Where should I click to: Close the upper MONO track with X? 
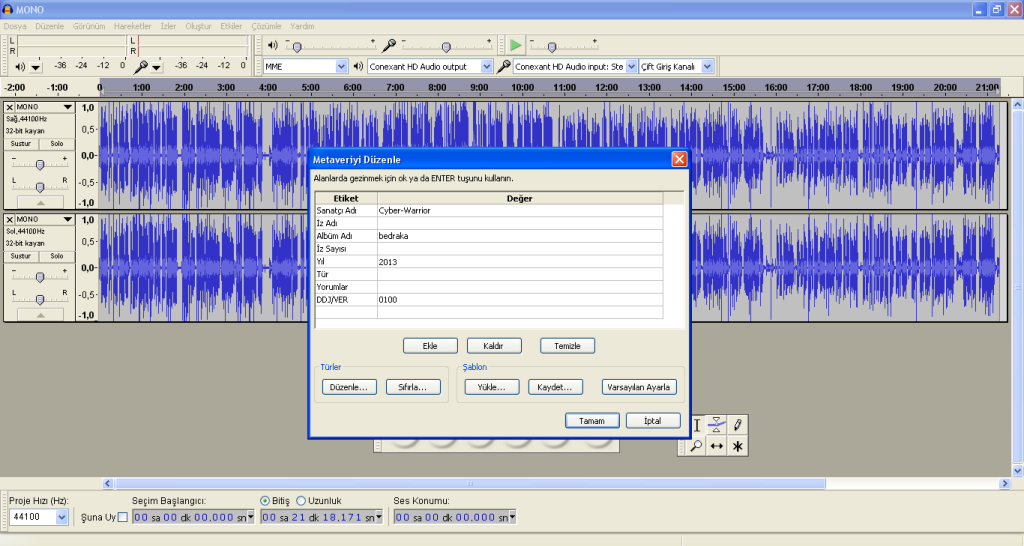pyautogui.click(x=9, y=107)
